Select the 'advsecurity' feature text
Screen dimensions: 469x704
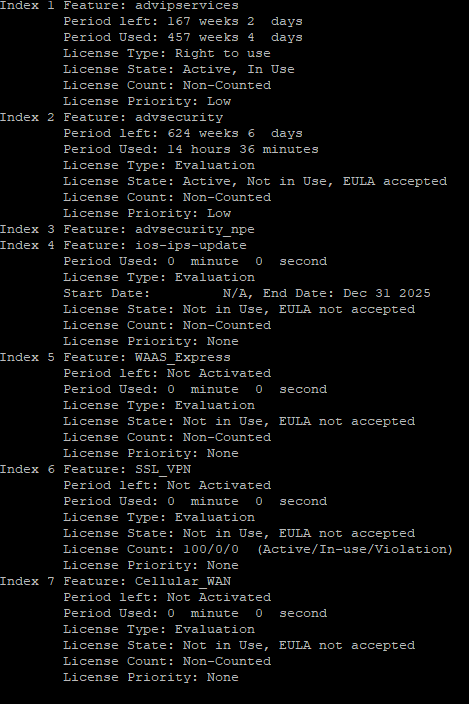coord(179,118)
